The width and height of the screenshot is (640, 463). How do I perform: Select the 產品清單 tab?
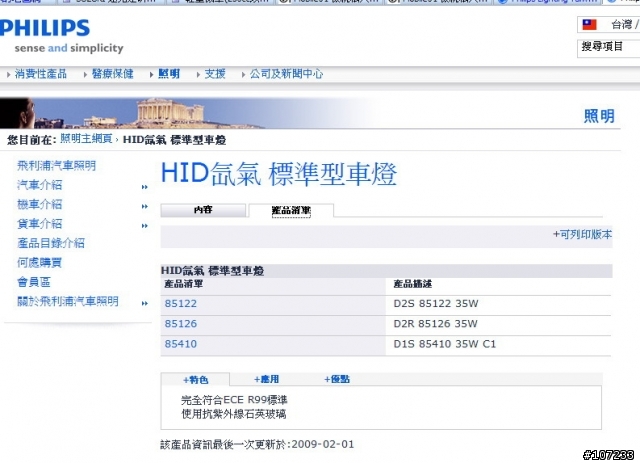pyautogui.click(x=291, y=211)
